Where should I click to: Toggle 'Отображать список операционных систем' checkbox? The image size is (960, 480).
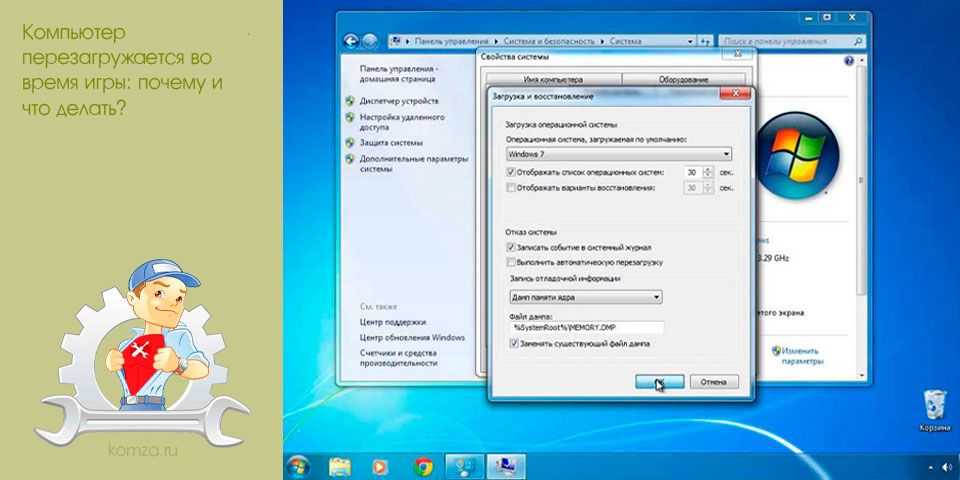511,173
